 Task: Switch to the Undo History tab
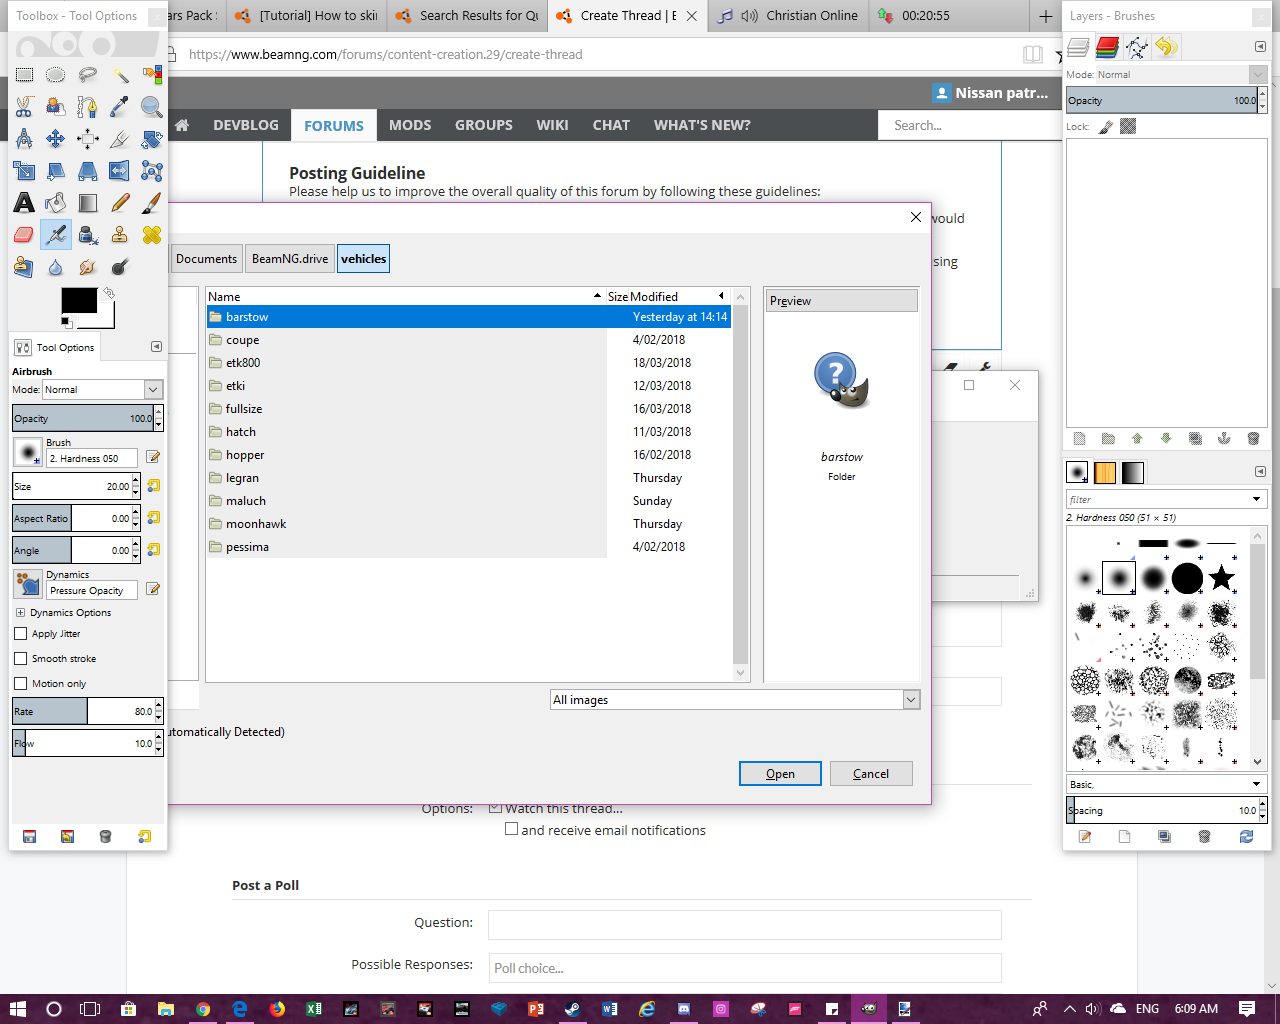pyautogui.click(x=1165, y=47)
